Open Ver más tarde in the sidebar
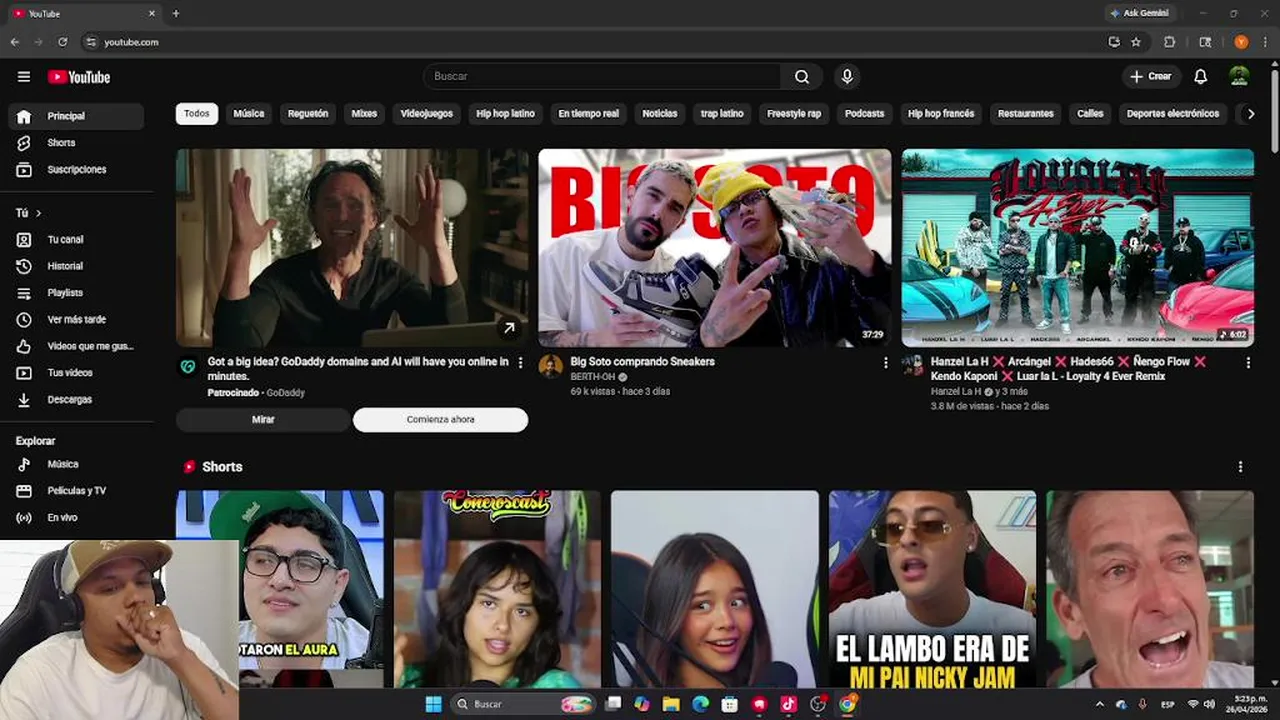 tap(76, 320)
